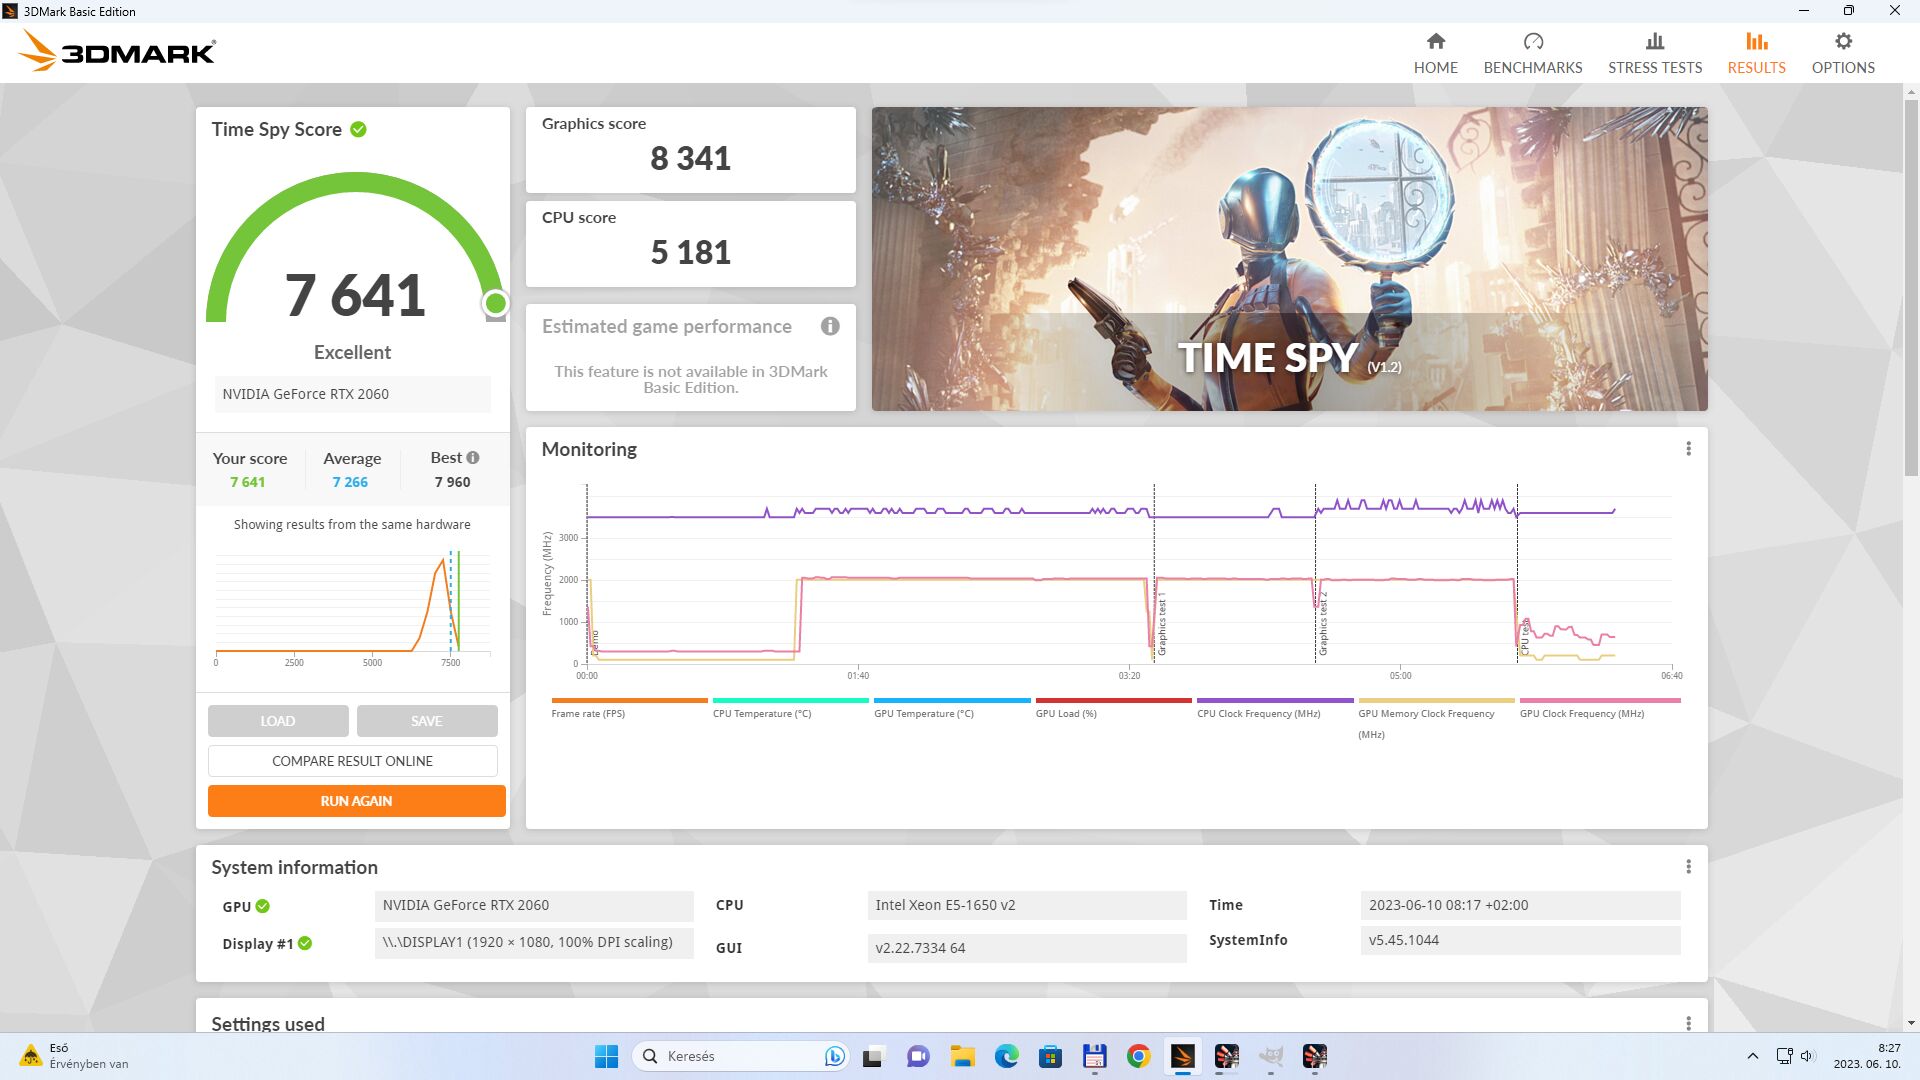Open Monitoring panel three-dot menu
This screenshot has height=1080, width=1920.
point(1688,449)
